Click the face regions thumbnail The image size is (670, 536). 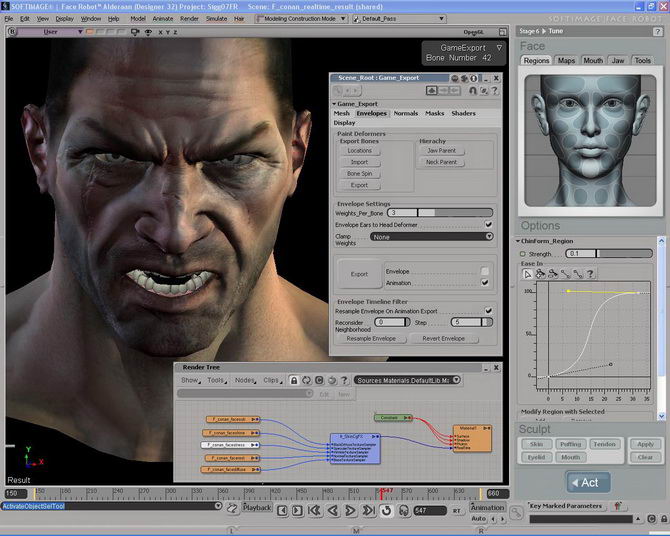(590, 141)
